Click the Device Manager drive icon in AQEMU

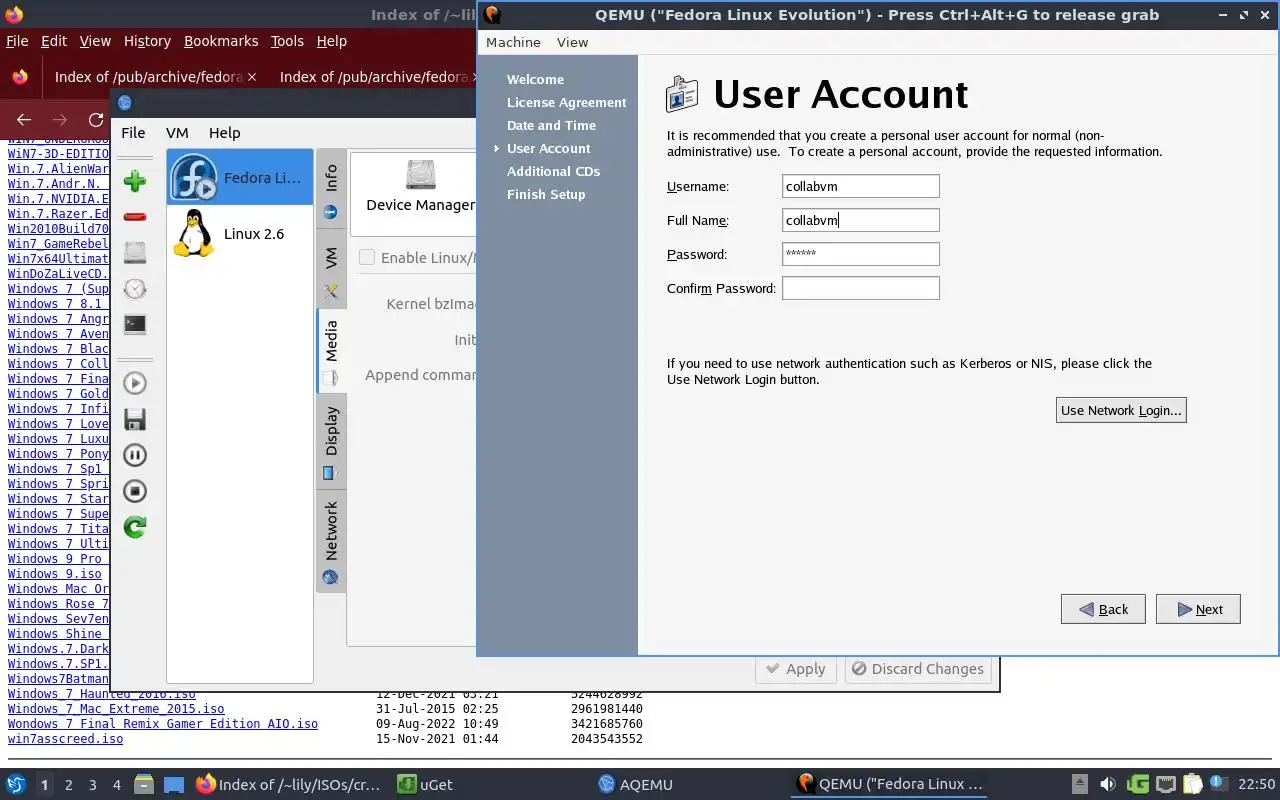click(421, 175)
